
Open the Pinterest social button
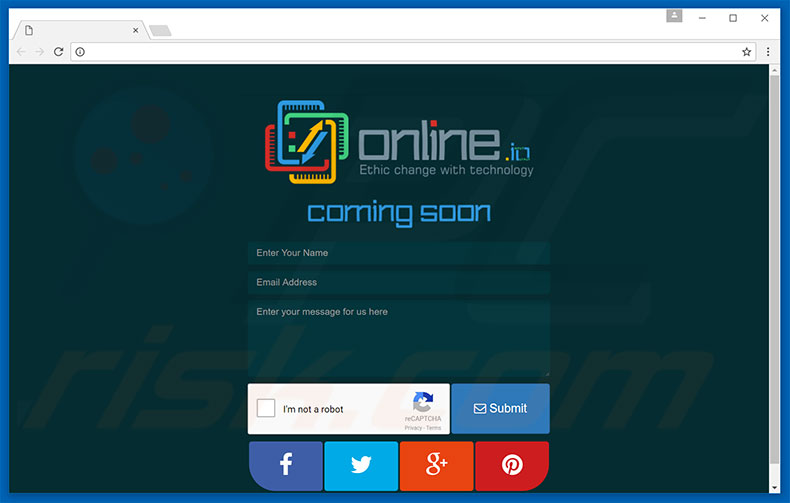click(512, 466)
